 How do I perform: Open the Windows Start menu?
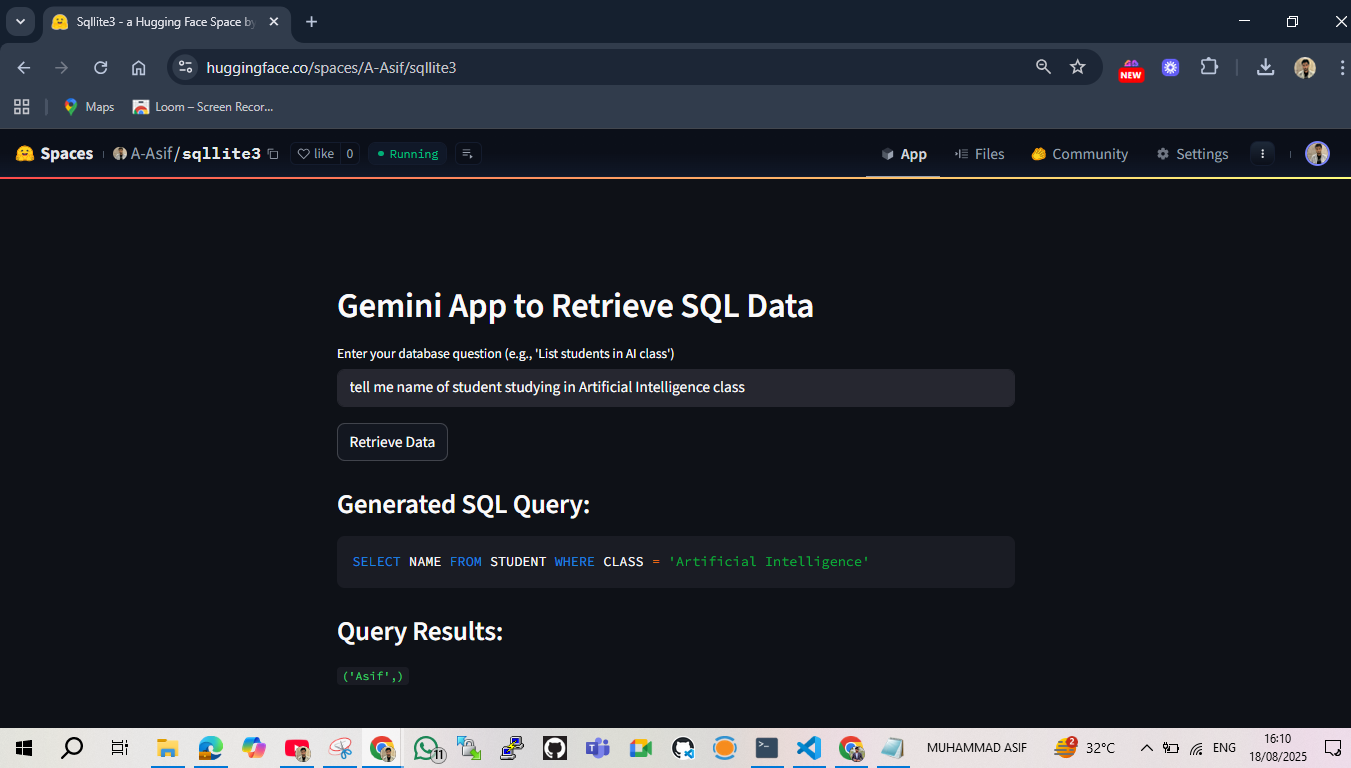[24, 748]
